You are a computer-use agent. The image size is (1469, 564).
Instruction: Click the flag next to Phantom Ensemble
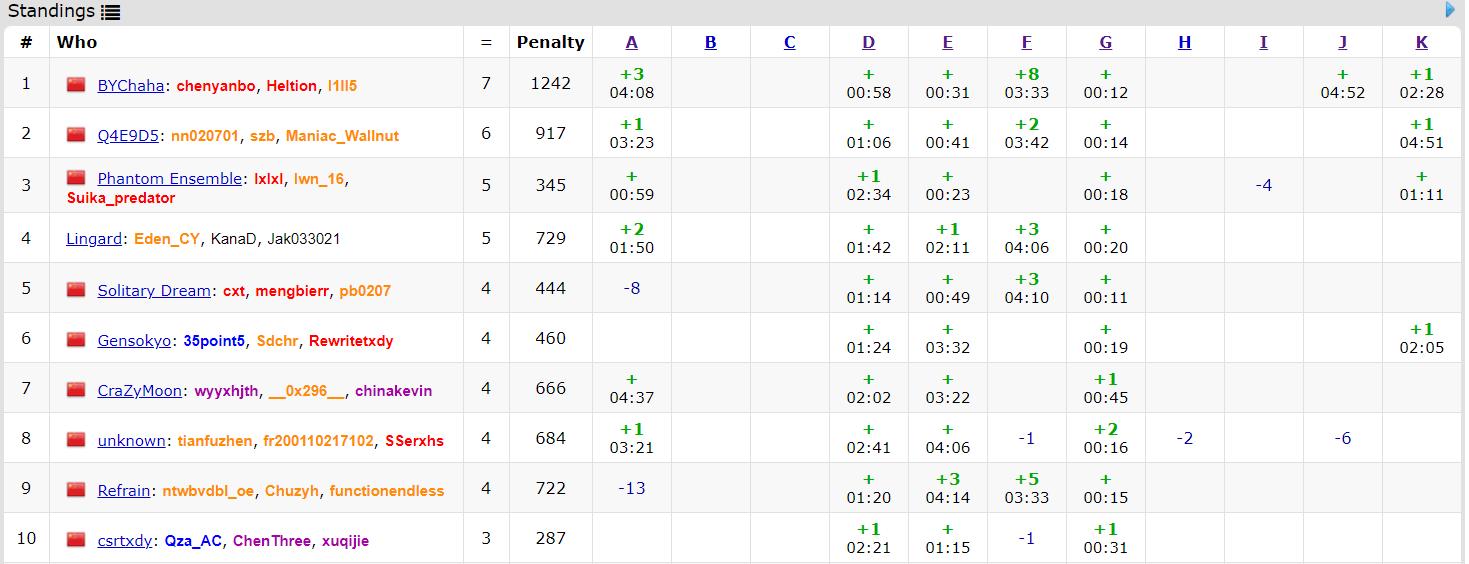tap(76, 178)
